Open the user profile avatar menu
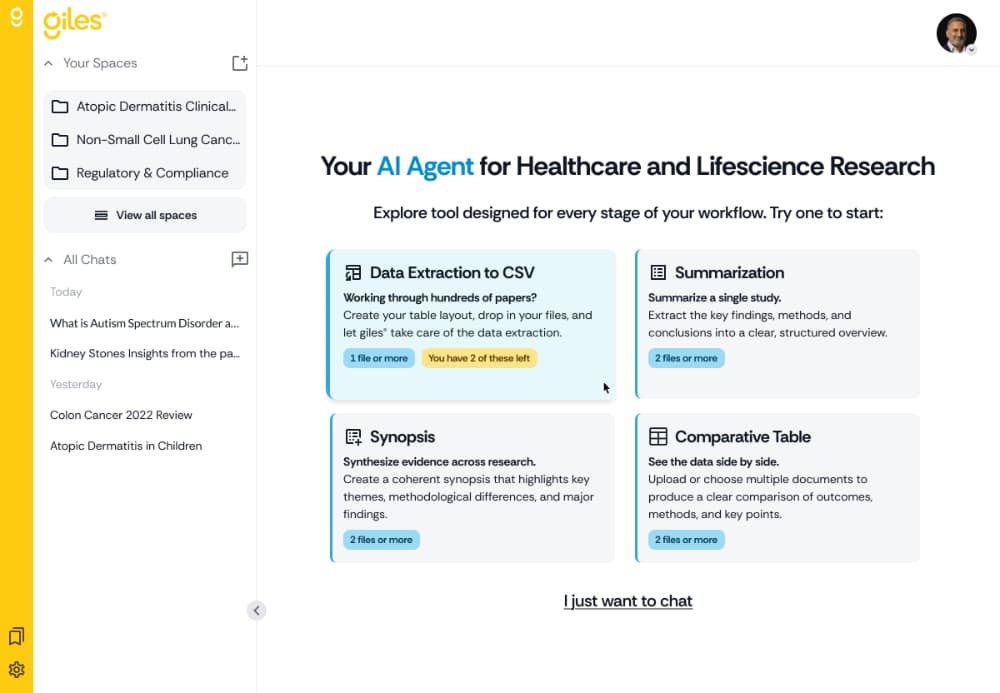1000x693 pixels. (956, 33)
